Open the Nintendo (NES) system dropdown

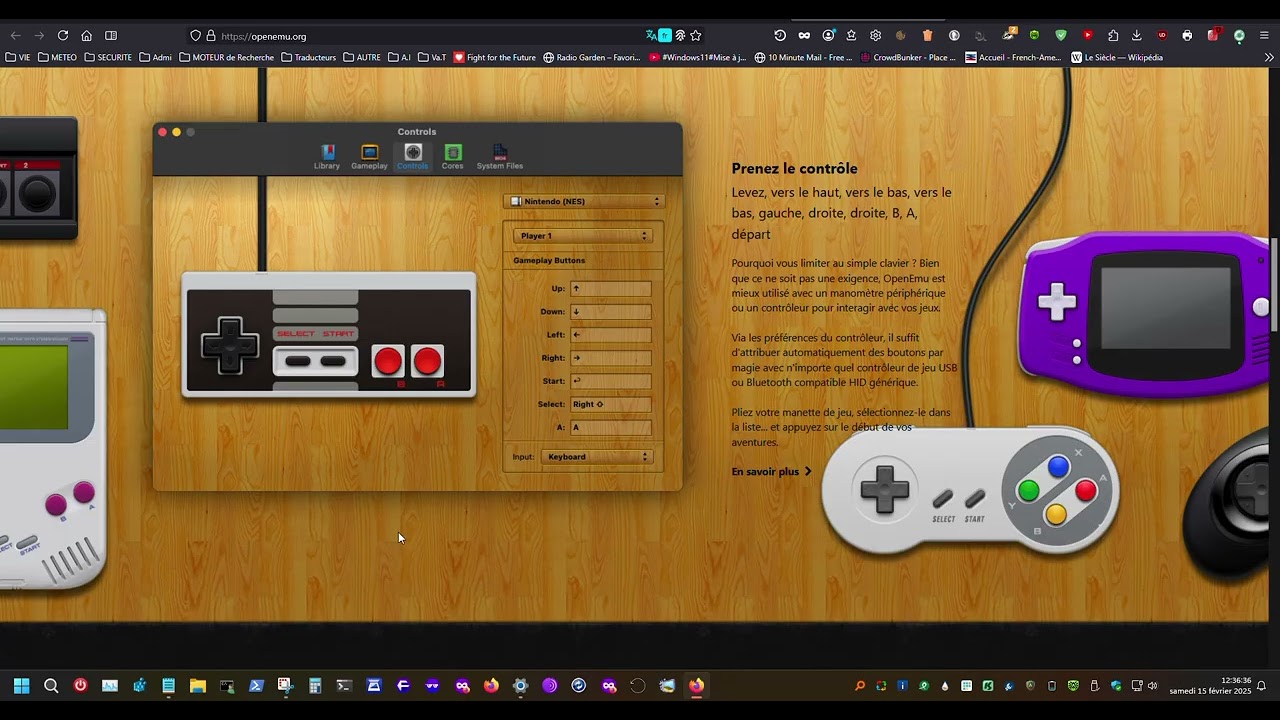point(583,201)
